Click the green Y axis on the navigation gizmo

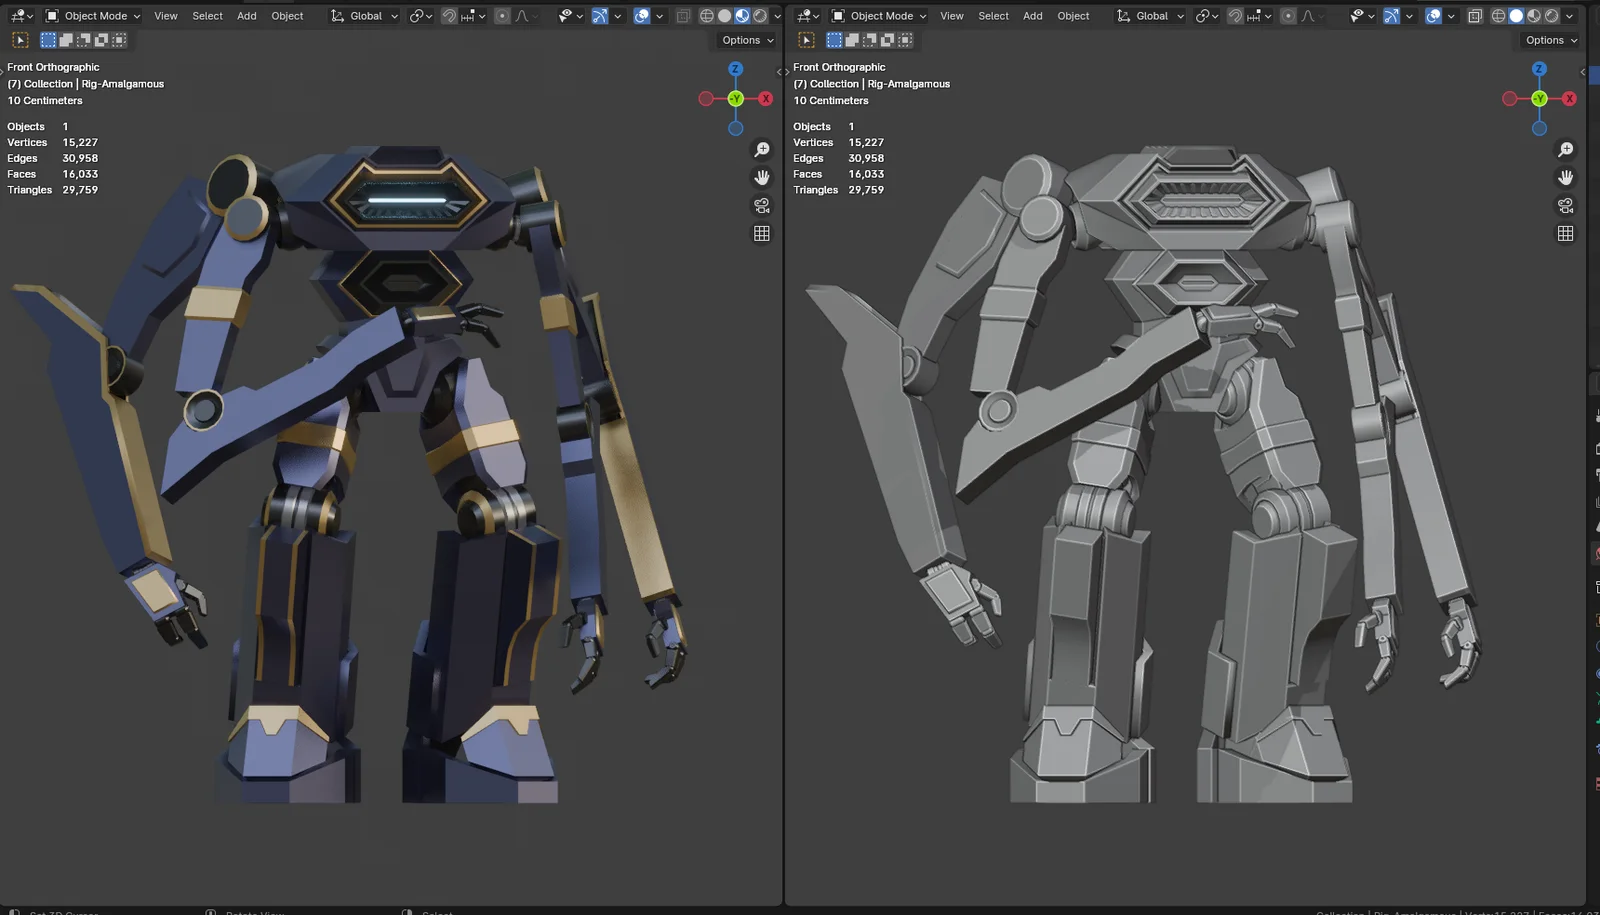pos(736,98)
